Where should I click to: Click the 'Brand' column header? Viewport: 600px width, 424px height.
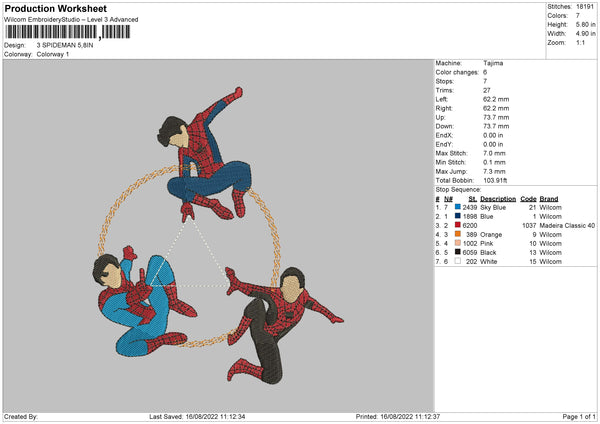549,199
